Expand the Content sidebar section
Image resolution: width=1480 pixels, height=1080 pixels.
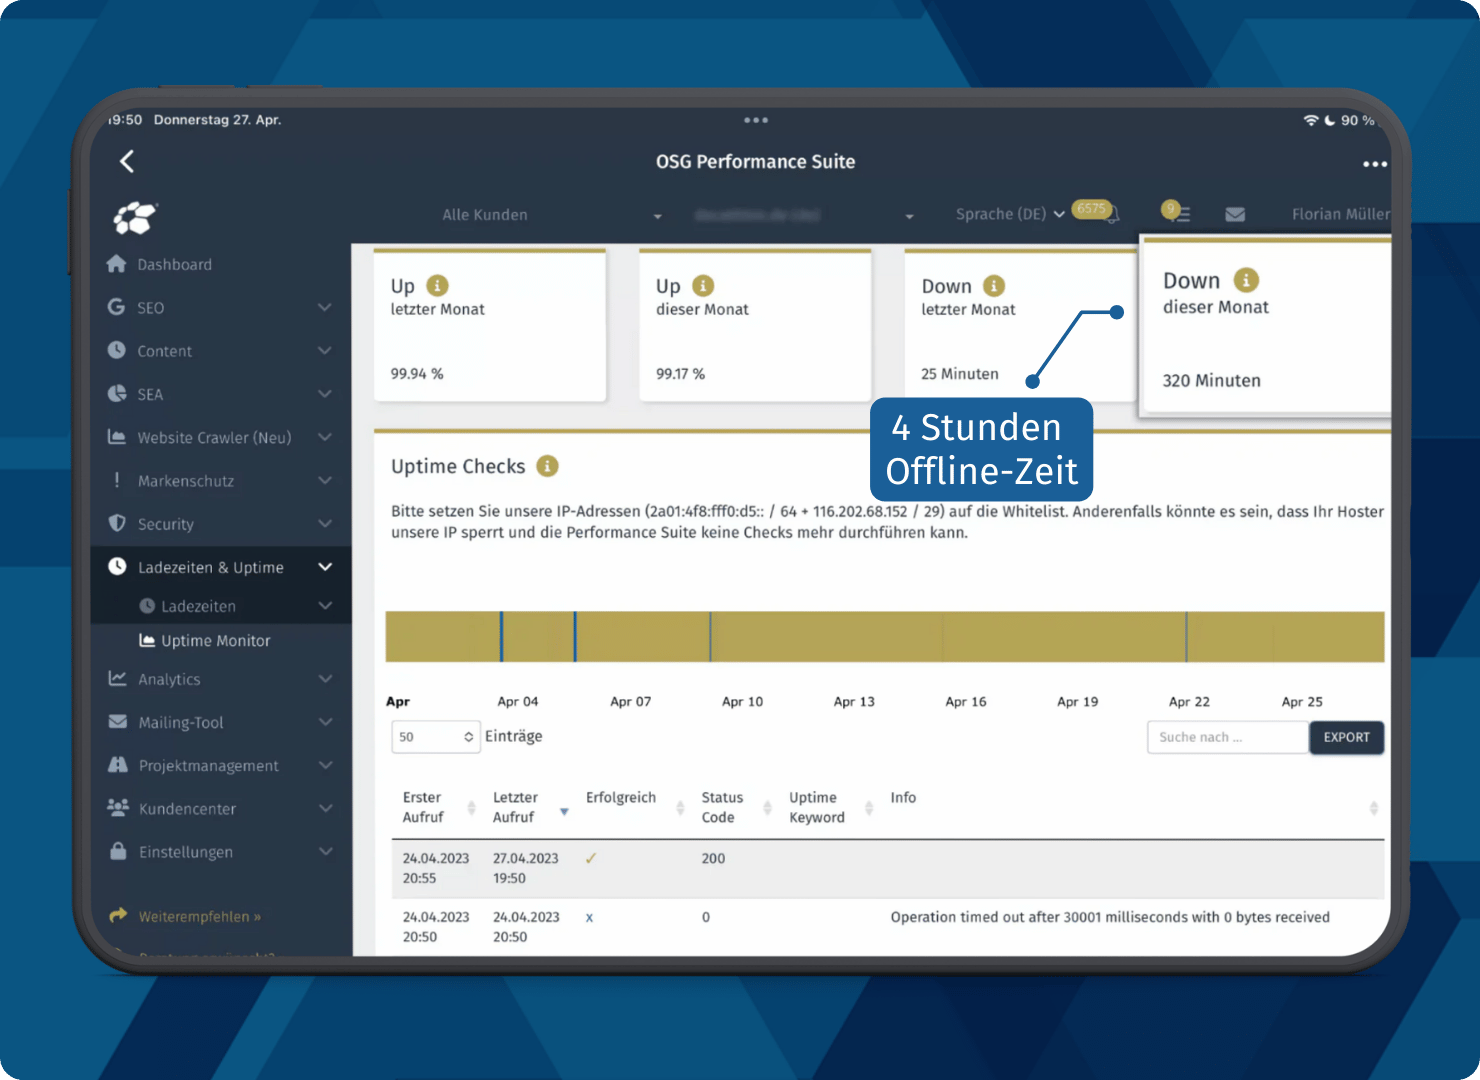click(325, 350)
